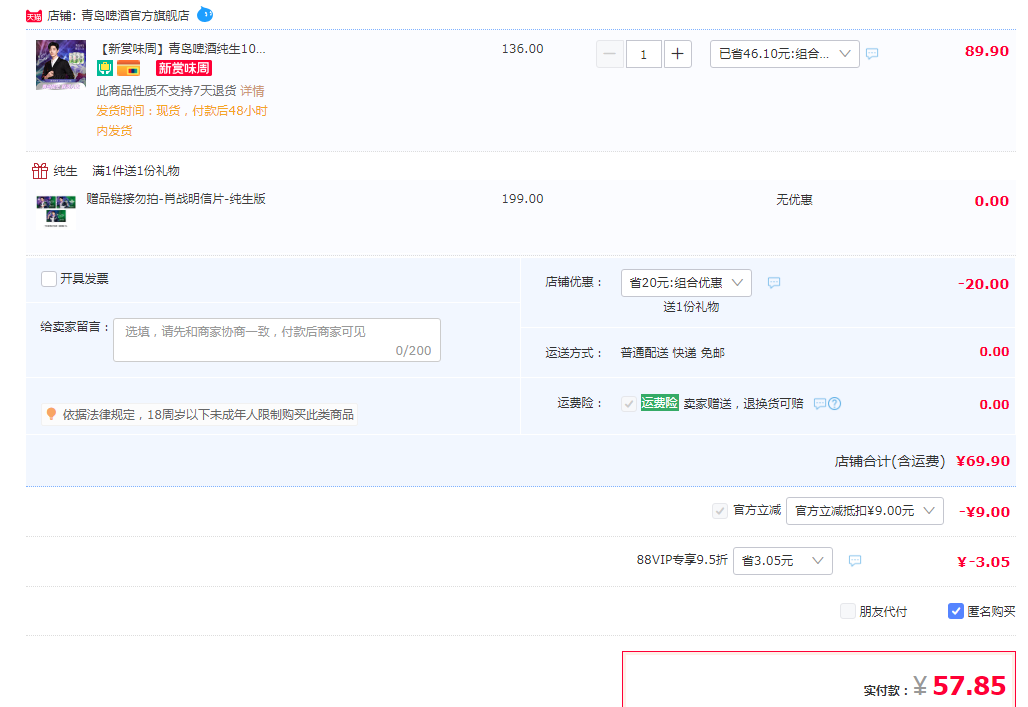Screen dimensions: 1028x707
Task: Click the postcard gift thumbnail image
Action: pyautogui.click(x=56, y=211)
